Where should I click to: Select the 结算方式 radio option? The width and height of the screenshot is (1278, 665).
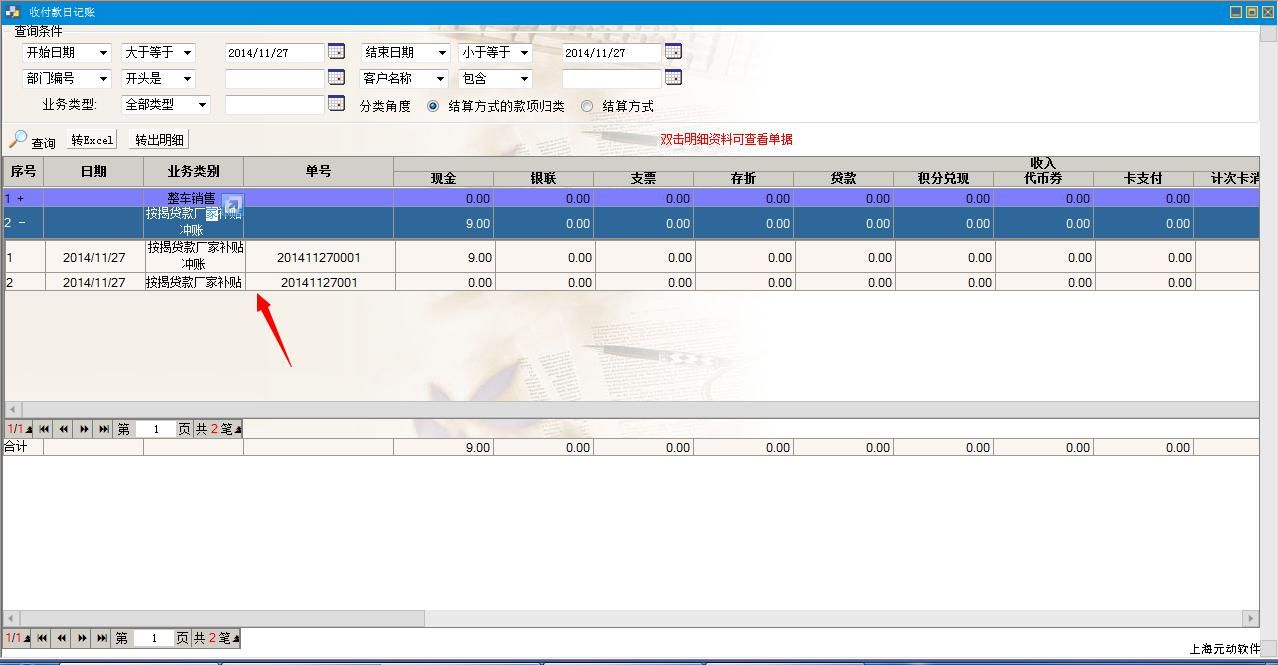click(587, 106)
